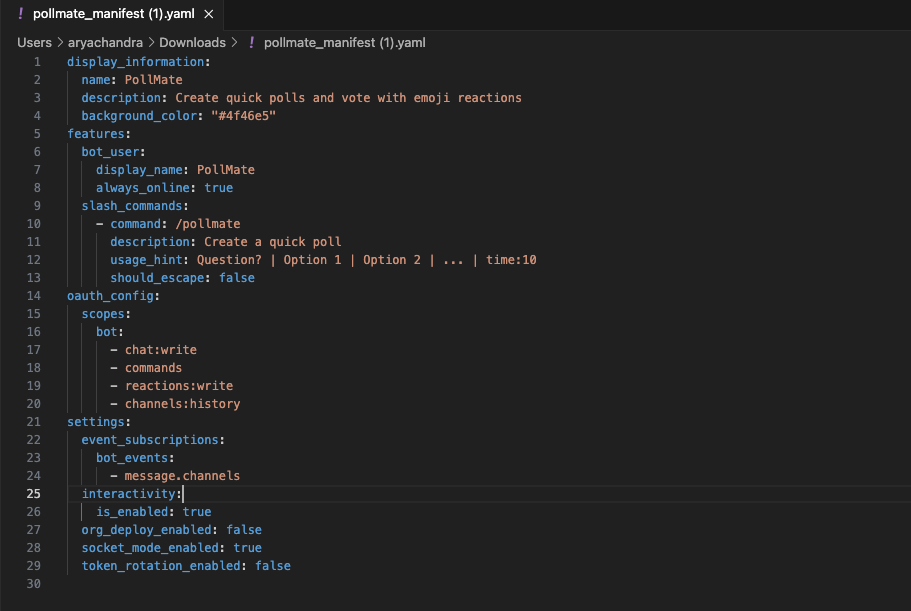Click the token_rotation_enabled key
The height and width of the screenshot is (611, 911).
[161, 566]
